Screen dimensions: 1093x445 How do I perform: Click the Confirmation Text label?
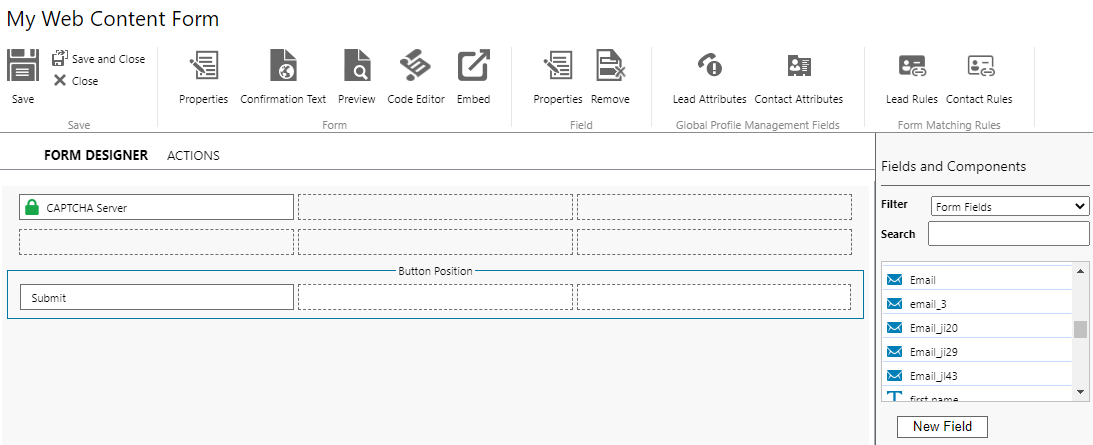283,99
